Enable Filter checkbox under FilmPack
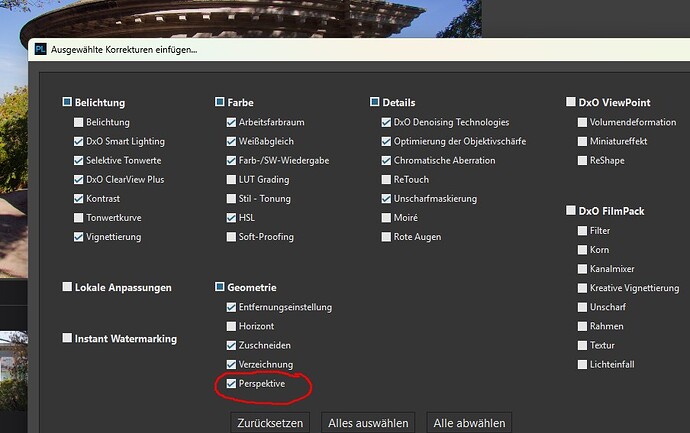Image resolution: width=690 pixels, height=433 pixels. pyautogui.click(x=582, y=231)
